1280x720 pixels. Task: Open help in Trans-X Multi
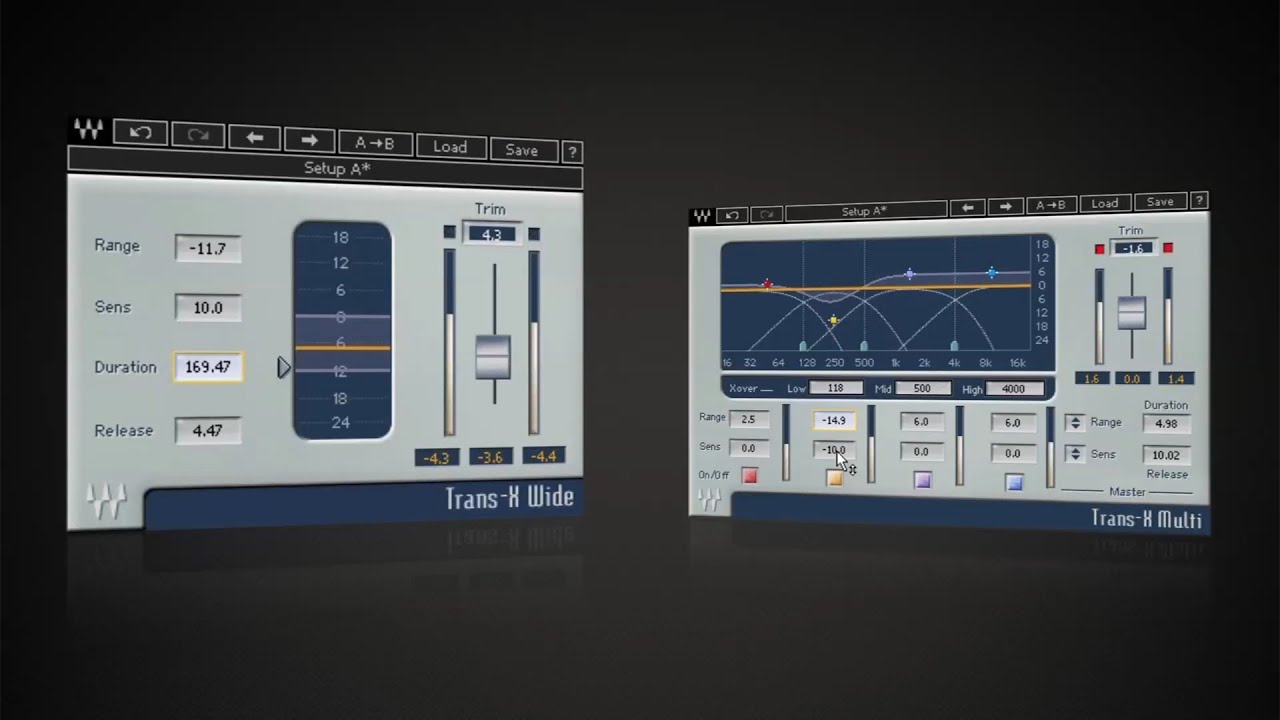click(1200, 200)
